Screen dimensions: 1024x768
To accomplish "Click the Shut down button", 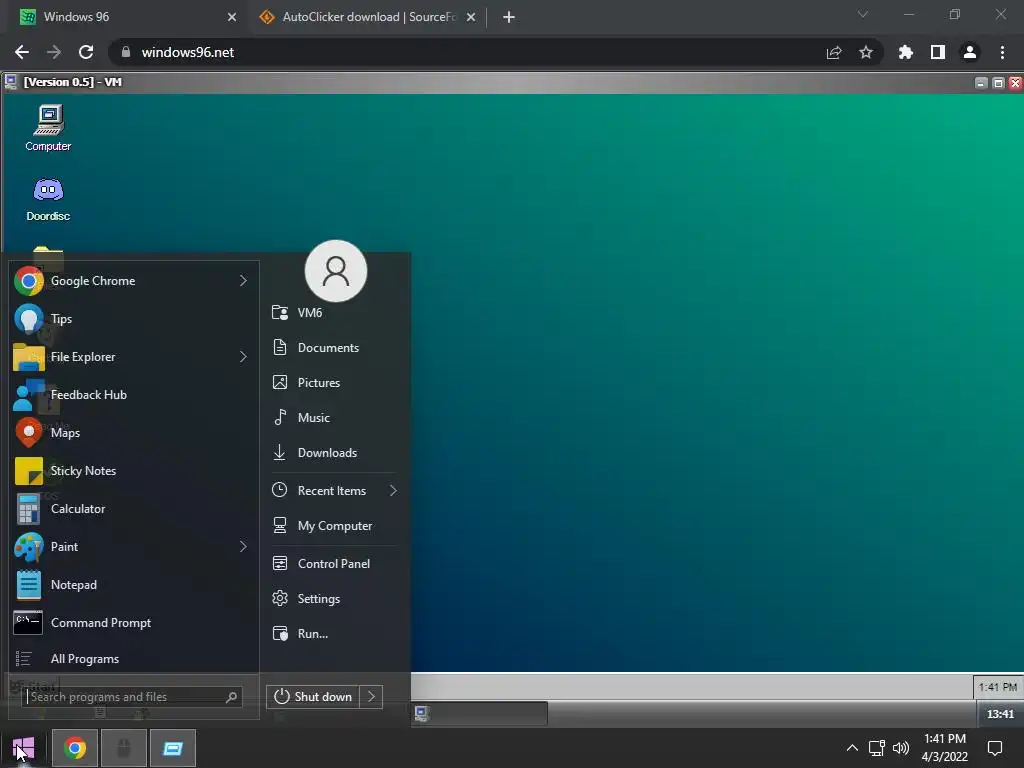I will (x=313, y=697).
